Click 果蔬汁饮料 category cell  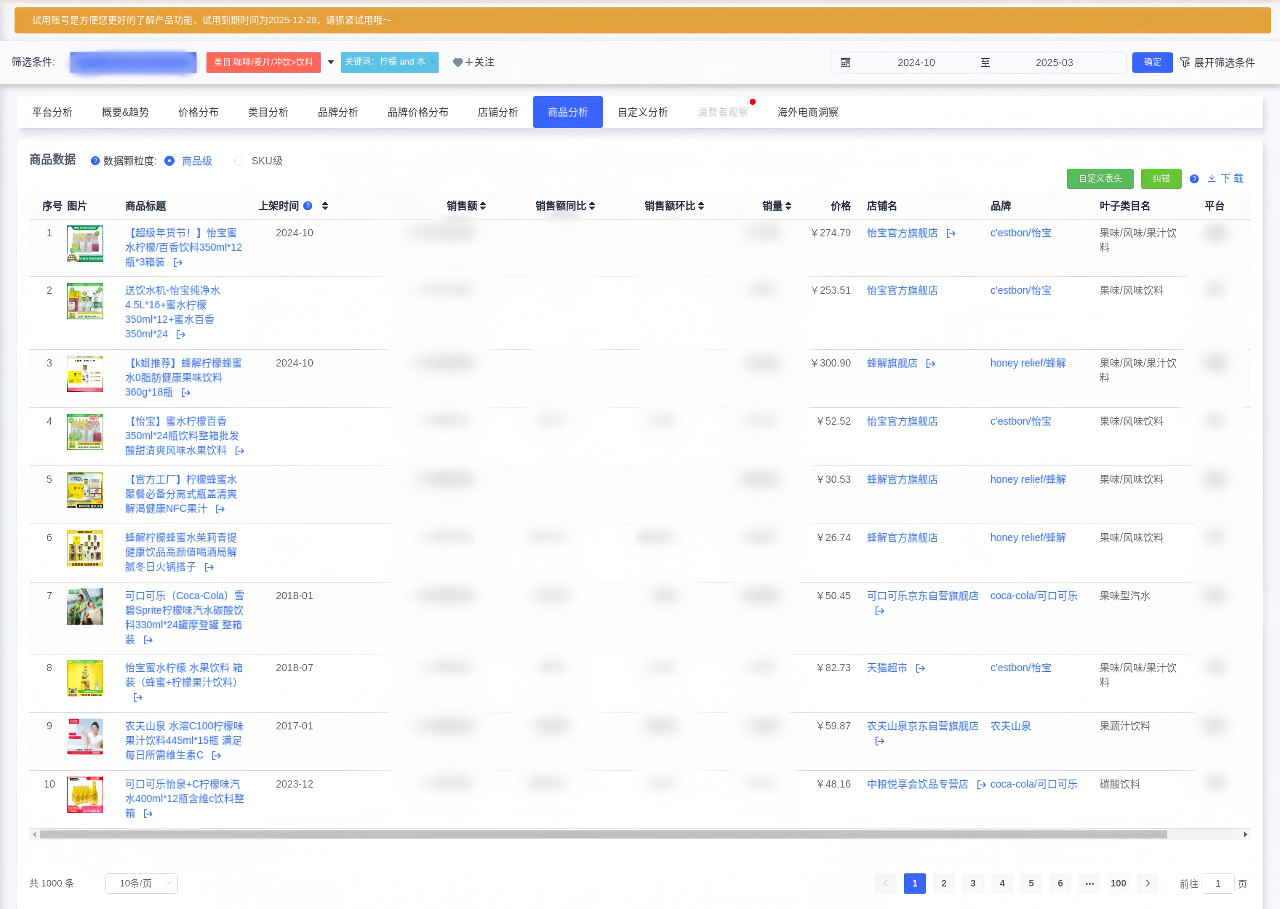click(1125, 726)
